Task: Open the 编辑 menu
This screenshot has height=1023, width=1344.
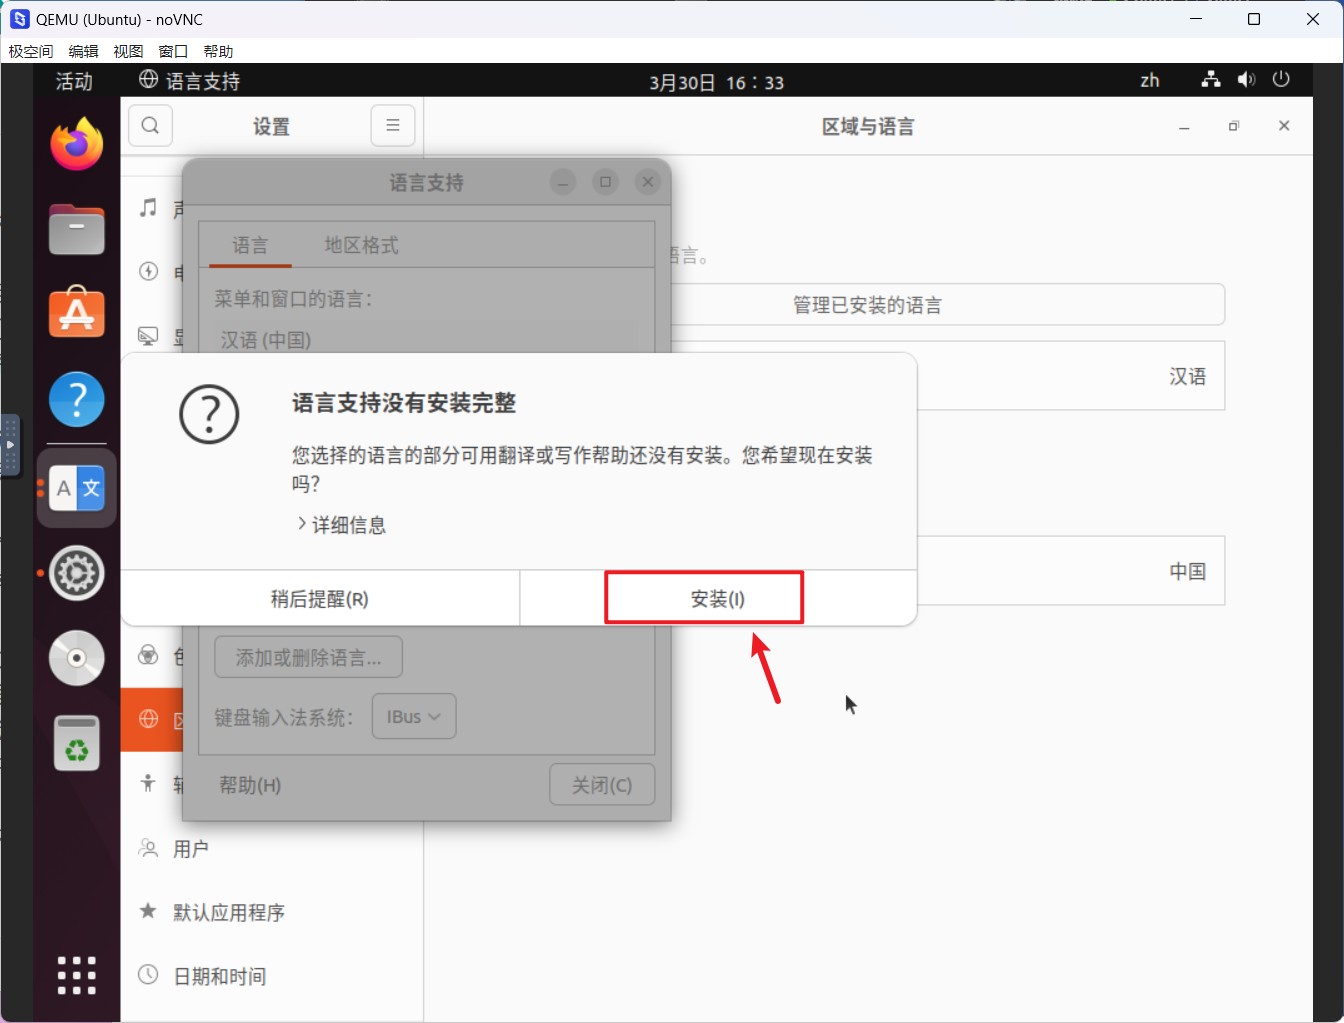Action: click(x=83, y=51)
